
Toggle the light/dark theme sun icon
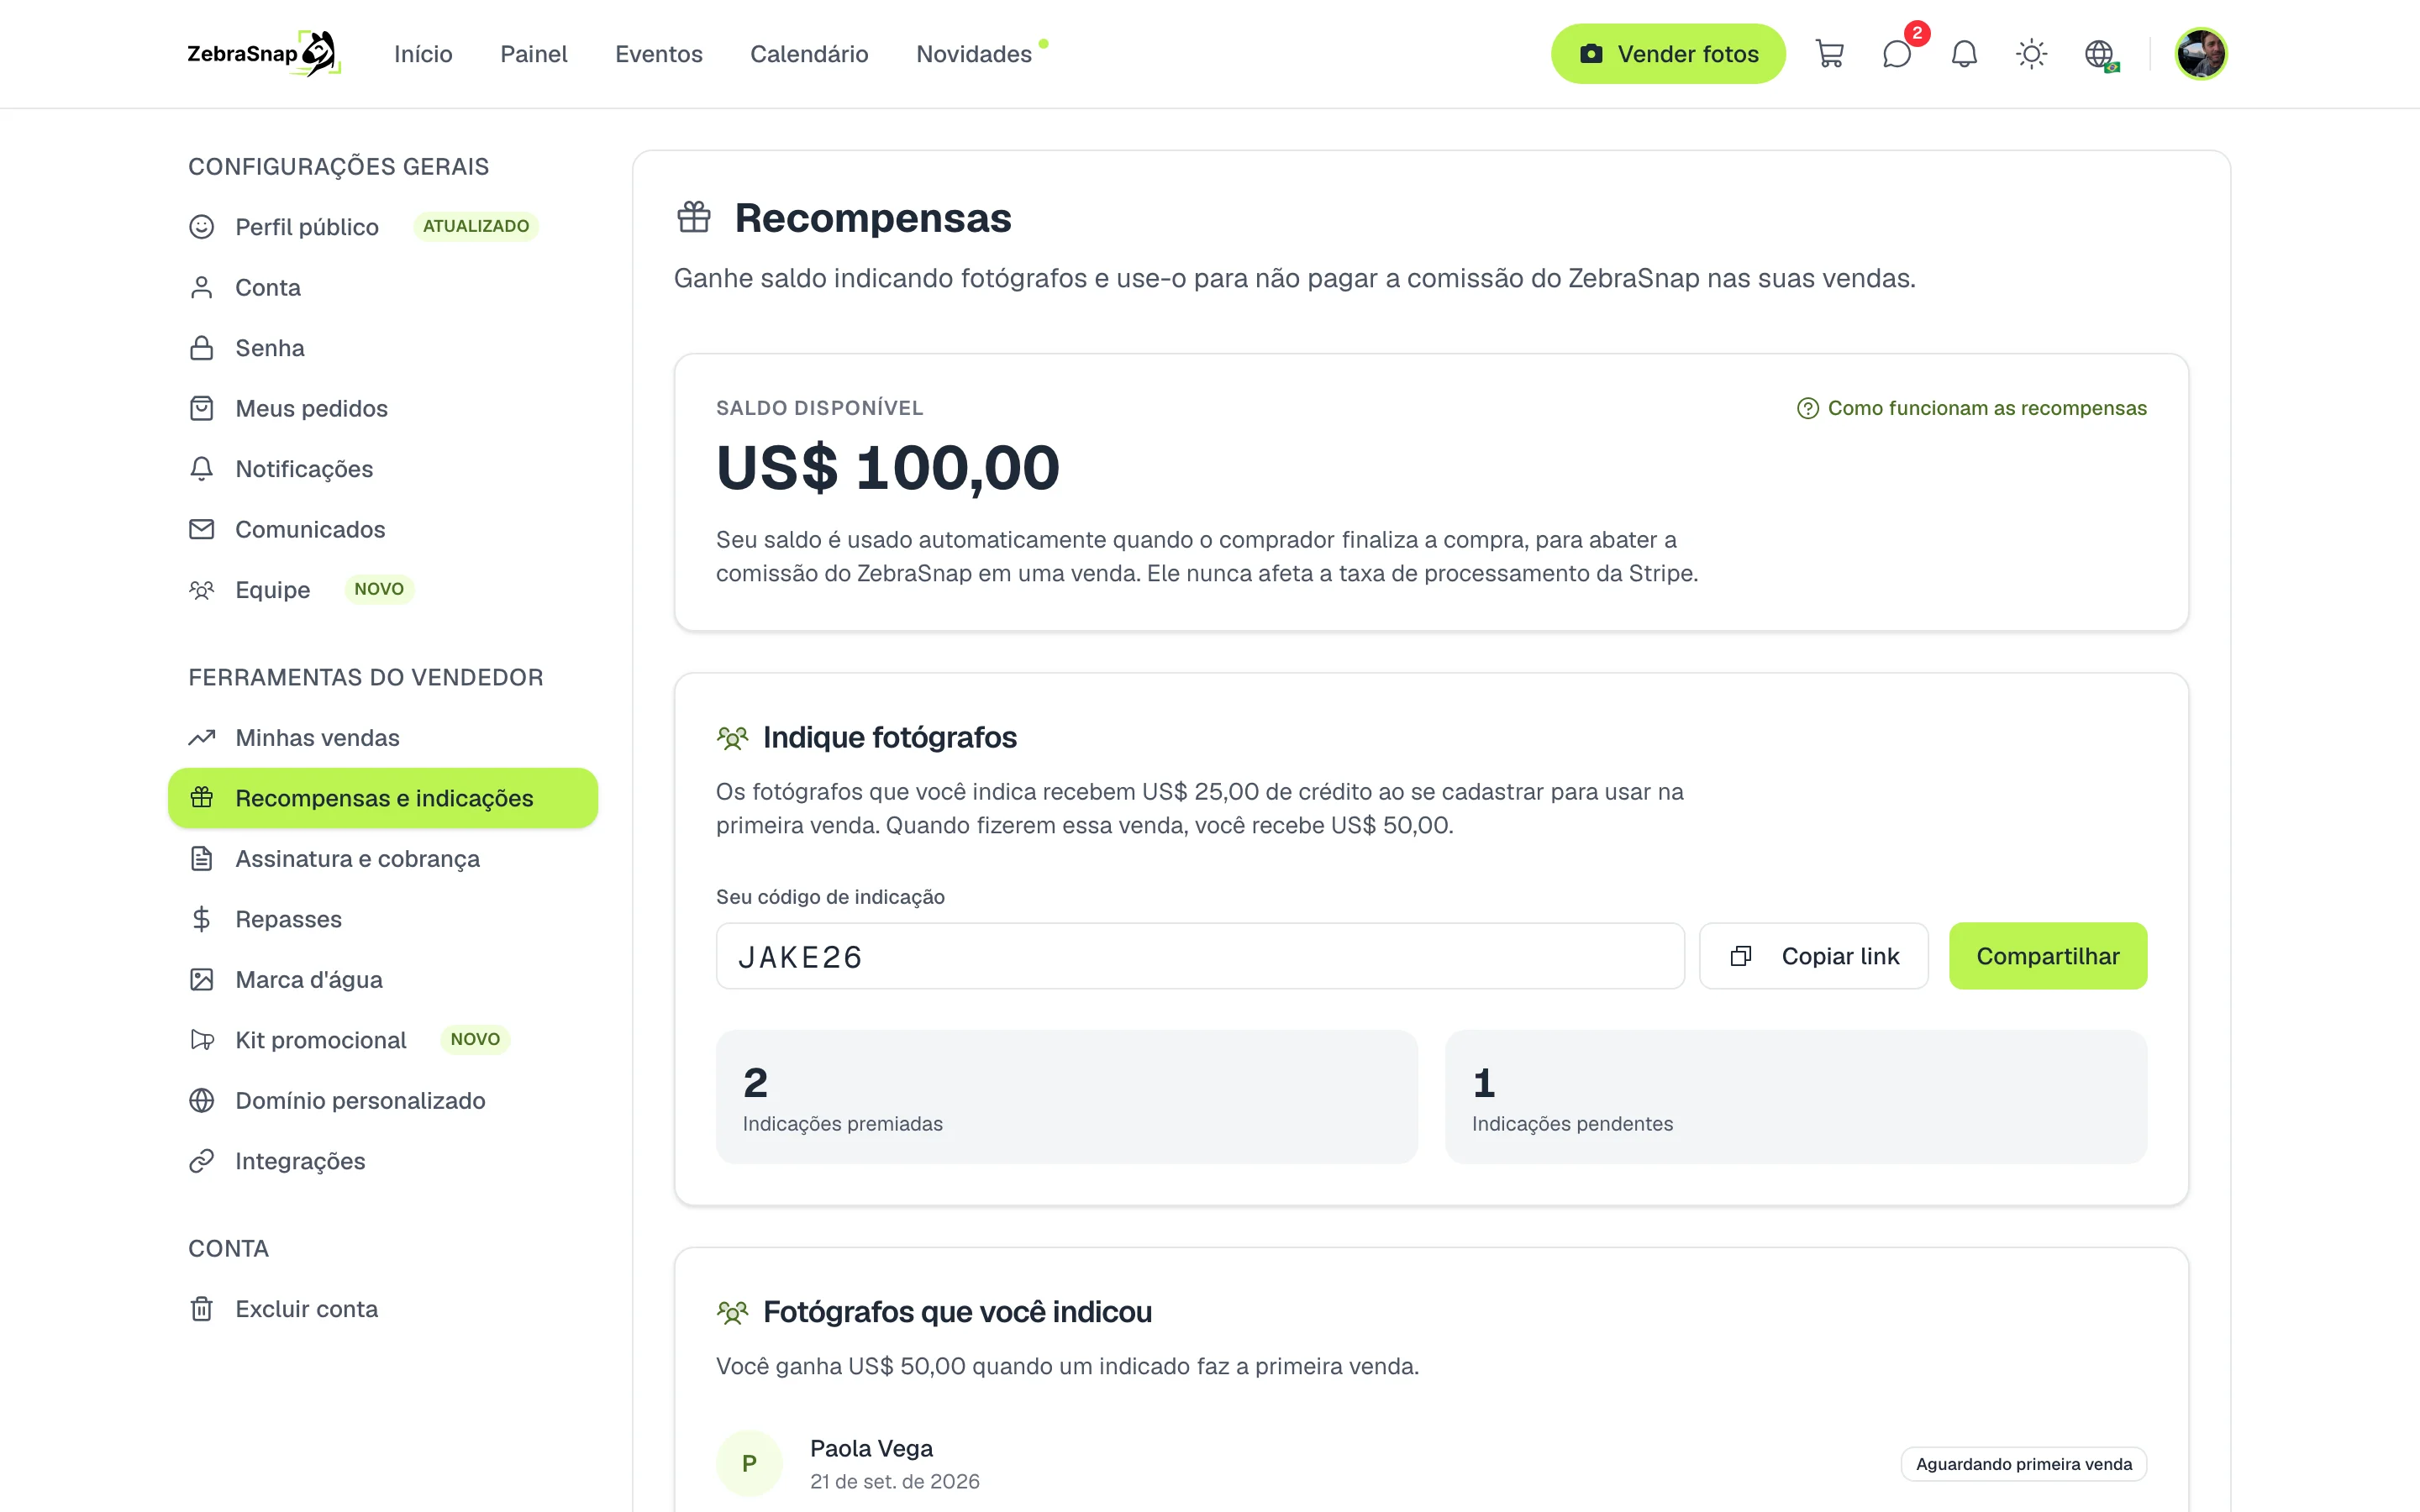[2031, 54]
